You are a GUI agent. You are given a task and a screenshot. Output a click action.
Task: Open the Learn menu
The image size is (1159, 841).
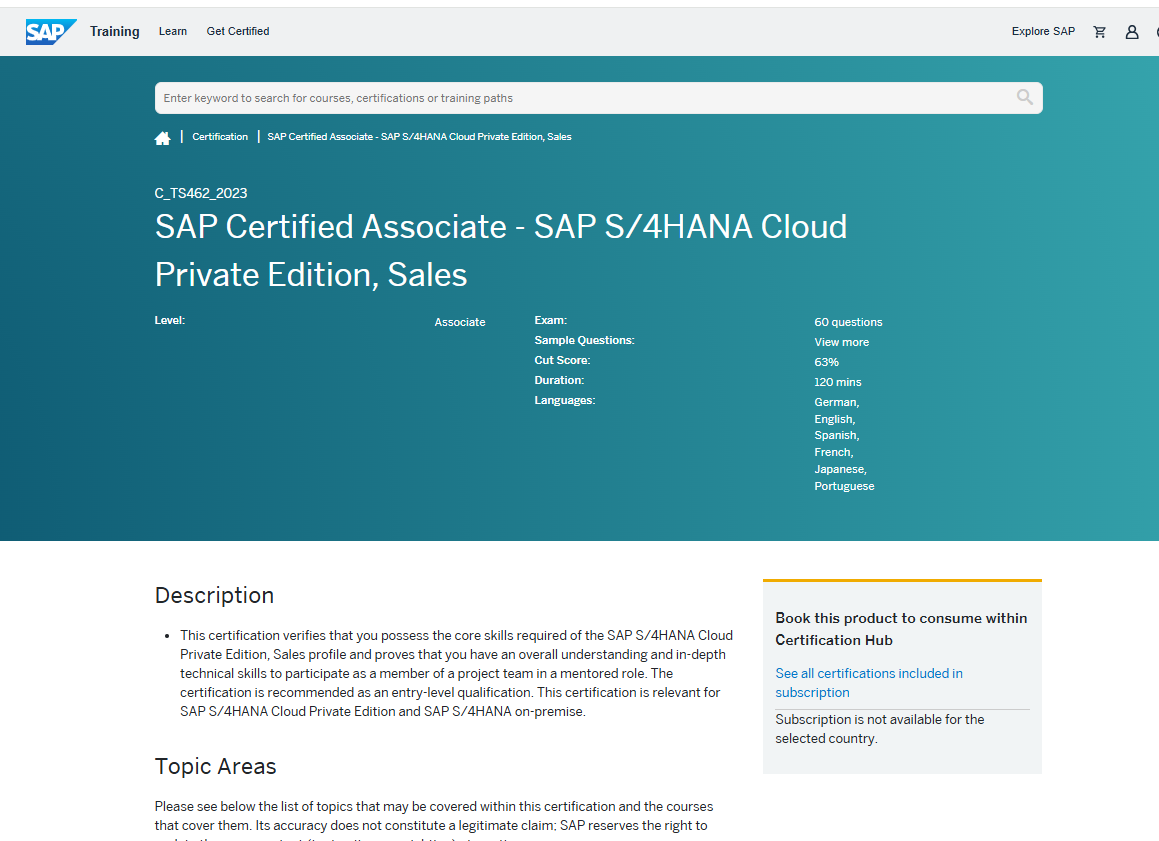click(173, 31)
